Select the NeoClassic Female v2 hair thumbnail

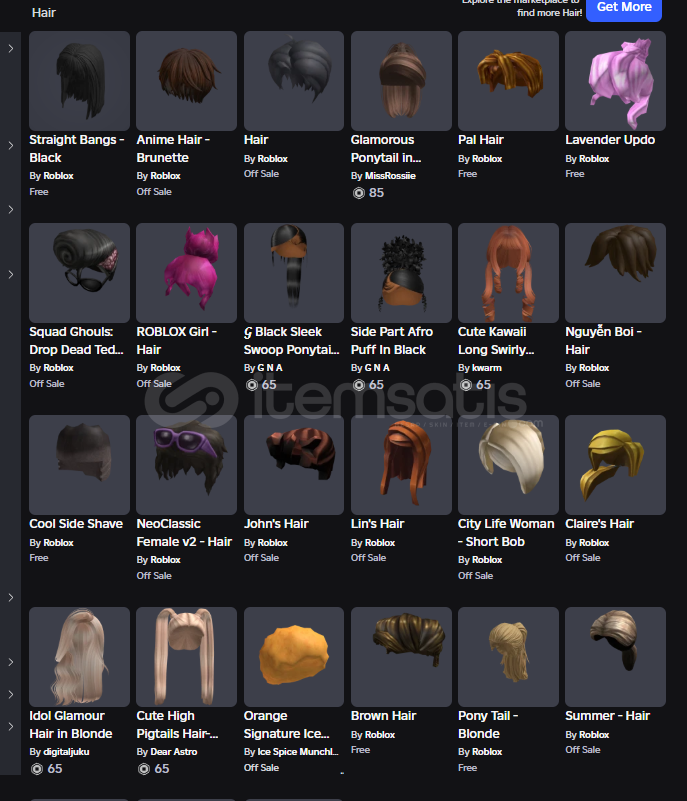click(186, 465)
